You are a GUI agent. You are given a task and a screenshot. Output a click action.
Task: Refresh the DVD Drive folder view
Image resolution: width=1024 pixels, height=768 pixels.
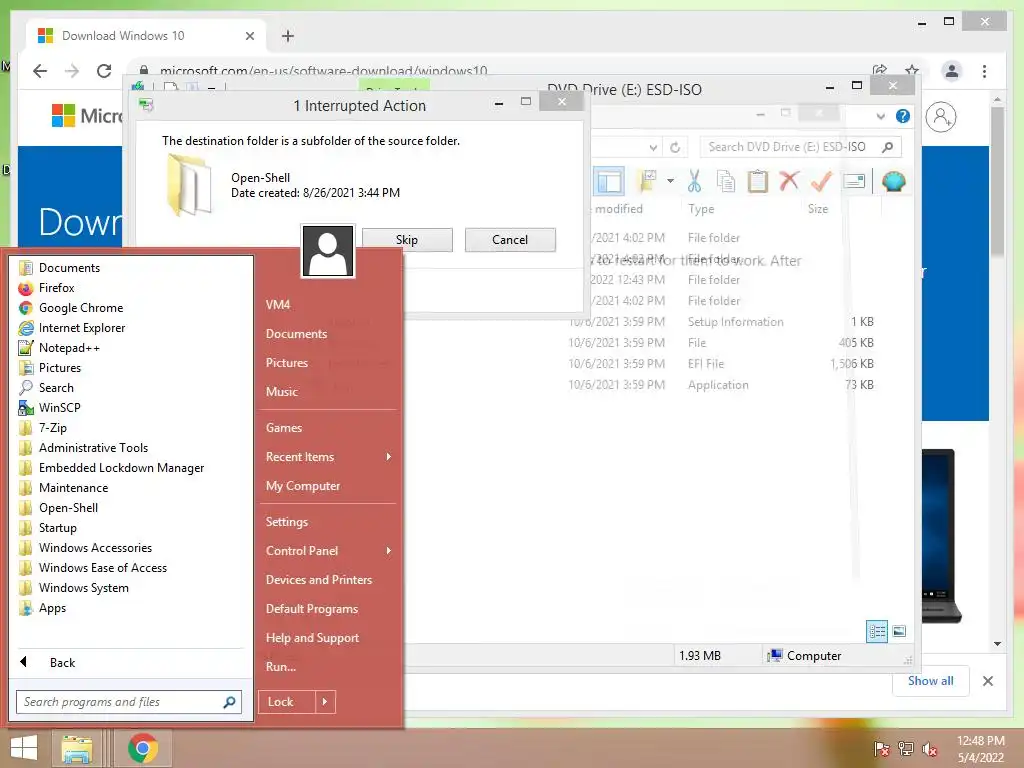[x=675, y=147]
